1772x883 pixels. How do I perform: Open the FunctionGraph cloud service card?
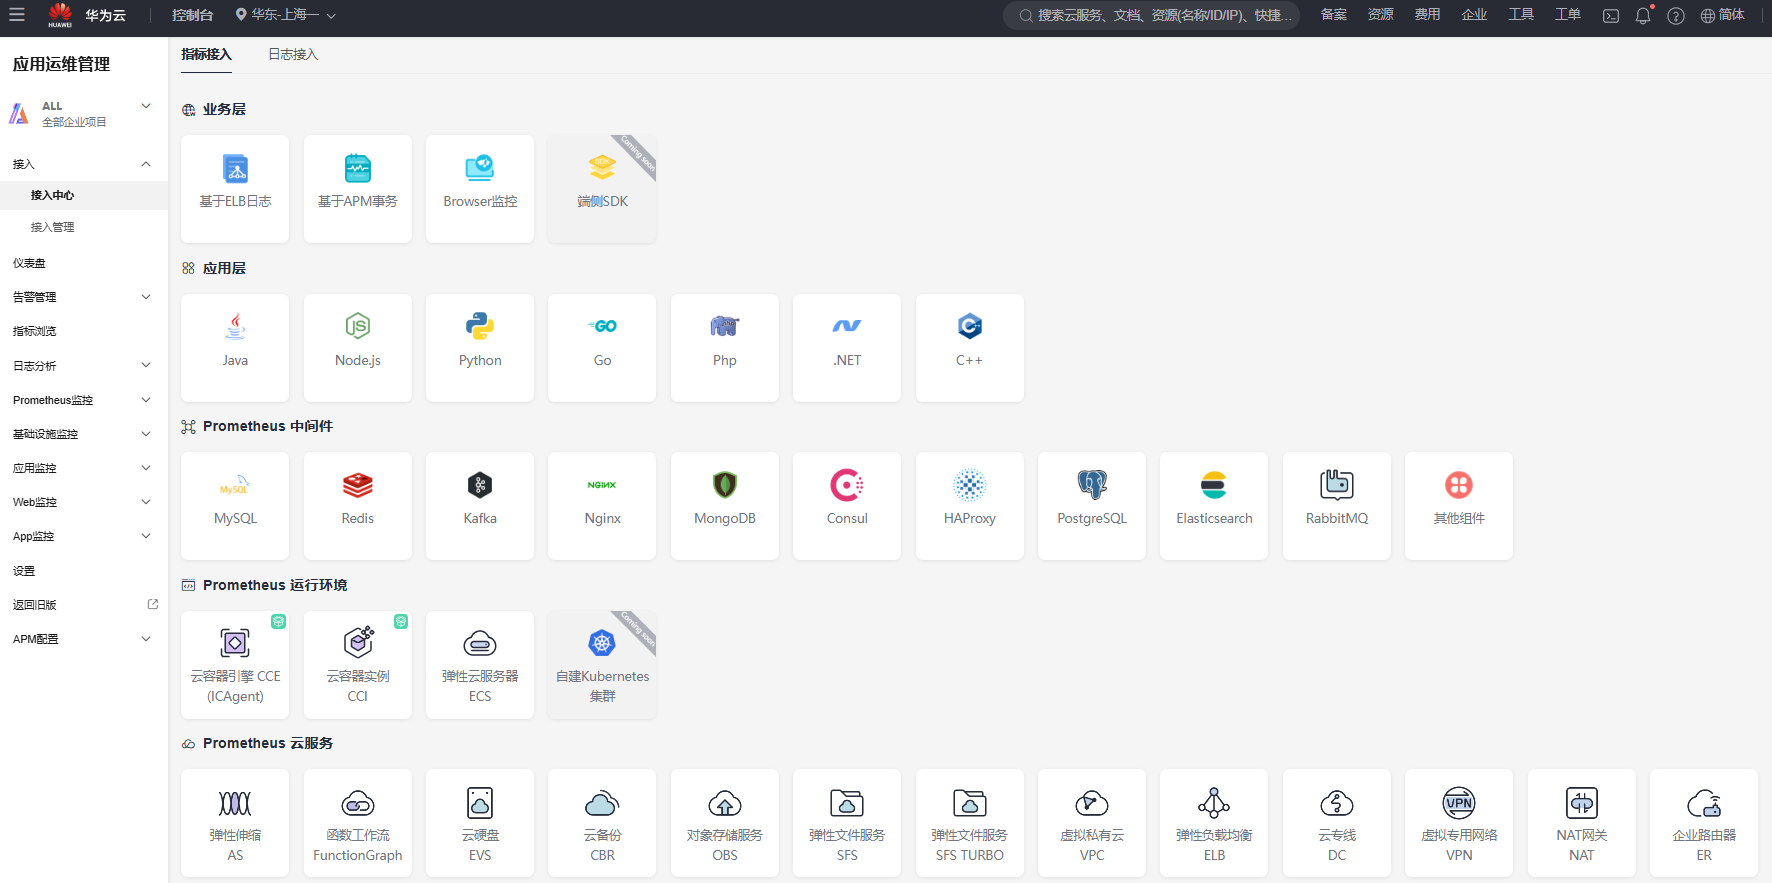tap(358, 823)
